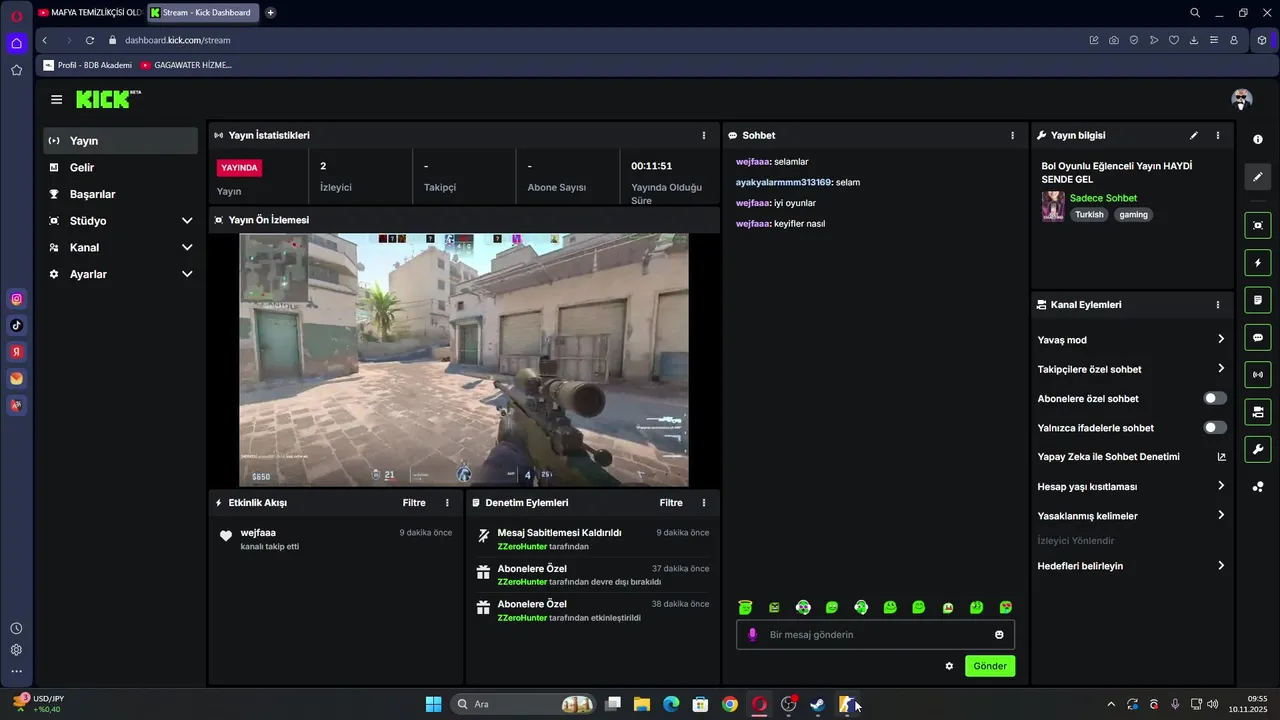Image resolution: width=1280 pixels, height=720 pixels.
Task: Open Filtre in Etkinlik Akışı panel
Action: 414,503
